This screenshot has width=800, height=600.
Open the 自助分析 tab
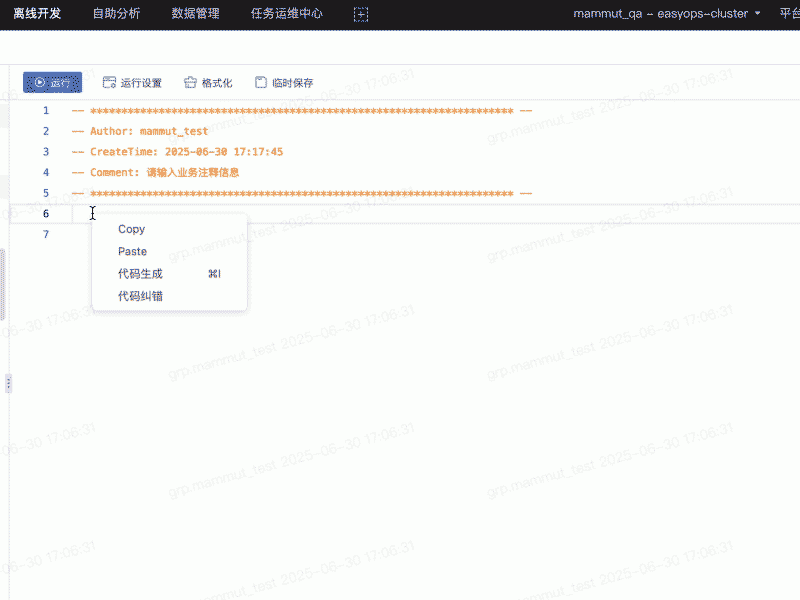(116, 14)
